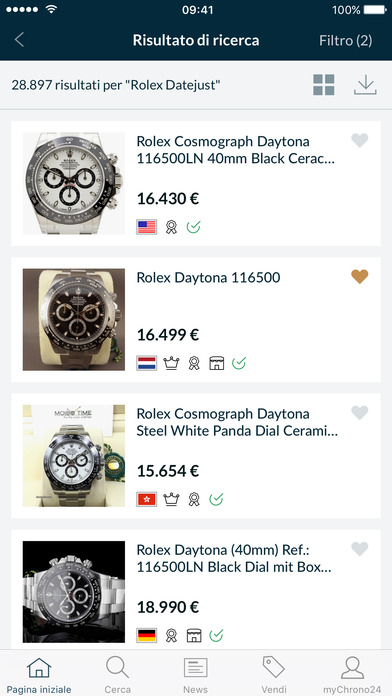Unfavorite the Rolex Daytona 116500 listing
This screenshot has width=392, height=696.
coord(360,277)
